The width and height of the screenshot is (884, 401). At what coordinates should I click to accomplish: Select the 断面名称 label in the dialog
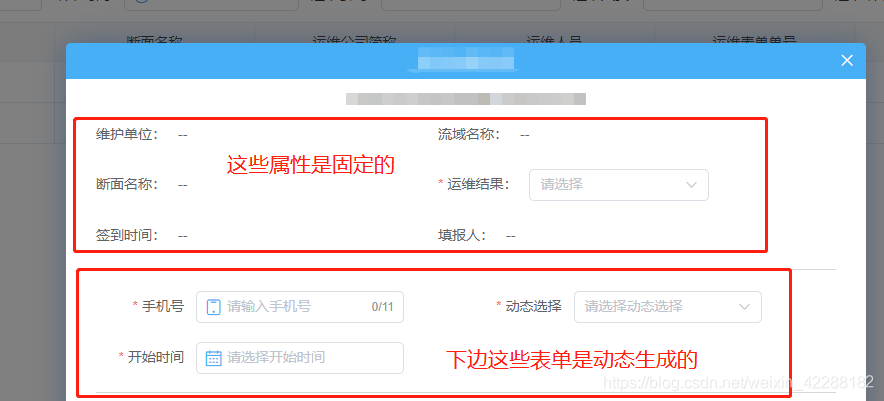tap(127, 184)
